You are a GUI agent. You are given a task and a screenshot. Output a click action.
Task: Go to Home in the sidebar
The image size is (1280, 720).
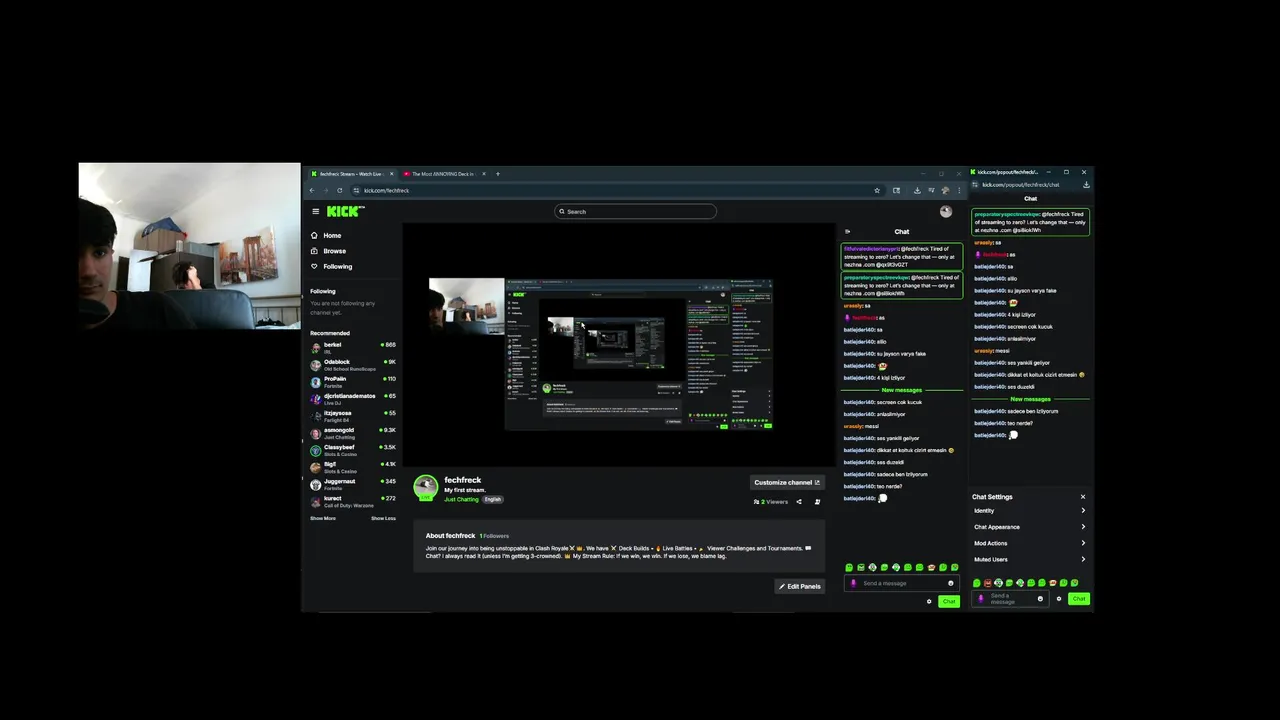point(325,235)
